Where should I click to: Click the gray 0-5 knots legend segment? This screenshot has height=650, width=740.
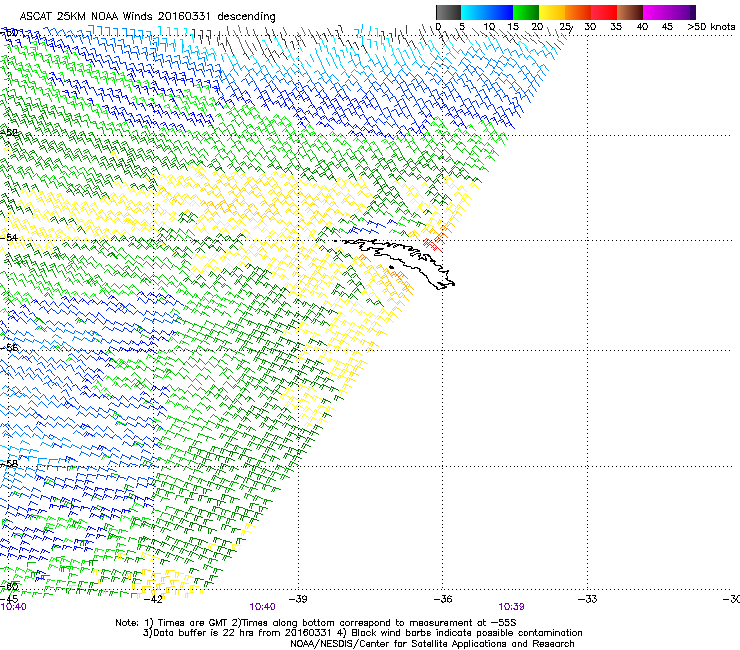[448, 12]
